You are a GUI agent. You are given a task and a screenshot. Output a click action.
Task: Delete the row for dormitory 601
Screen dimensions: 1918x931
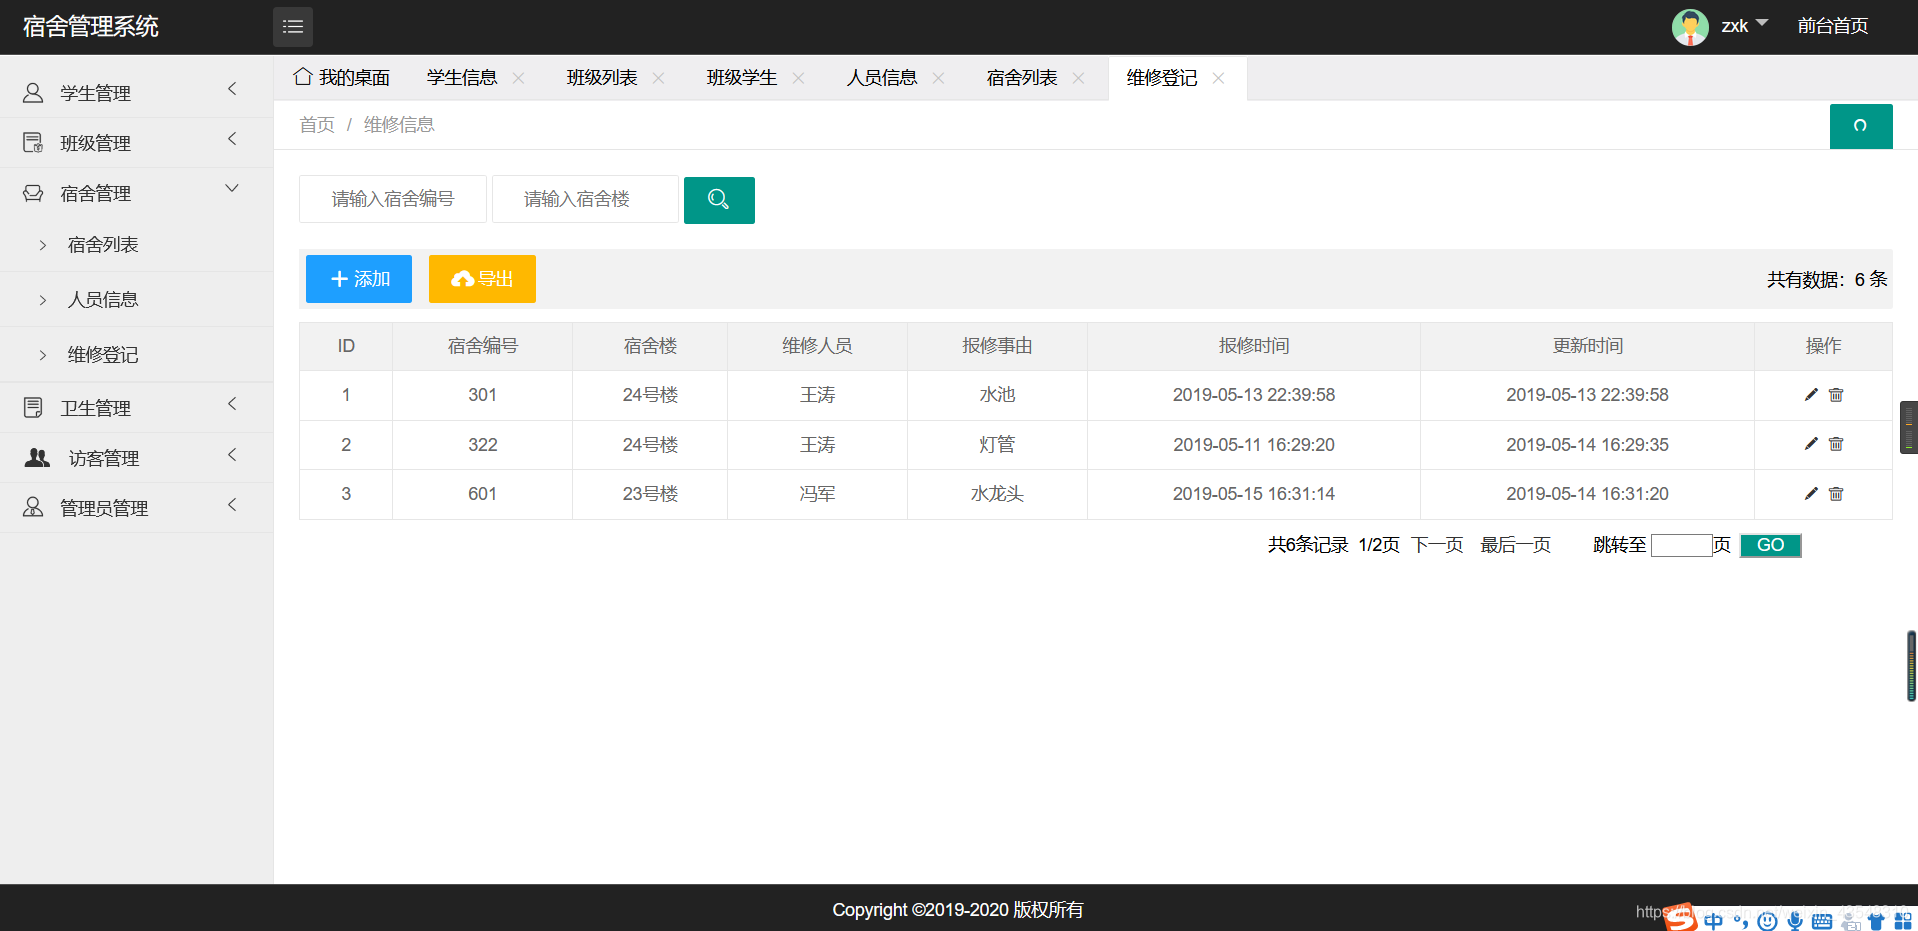1836,494
